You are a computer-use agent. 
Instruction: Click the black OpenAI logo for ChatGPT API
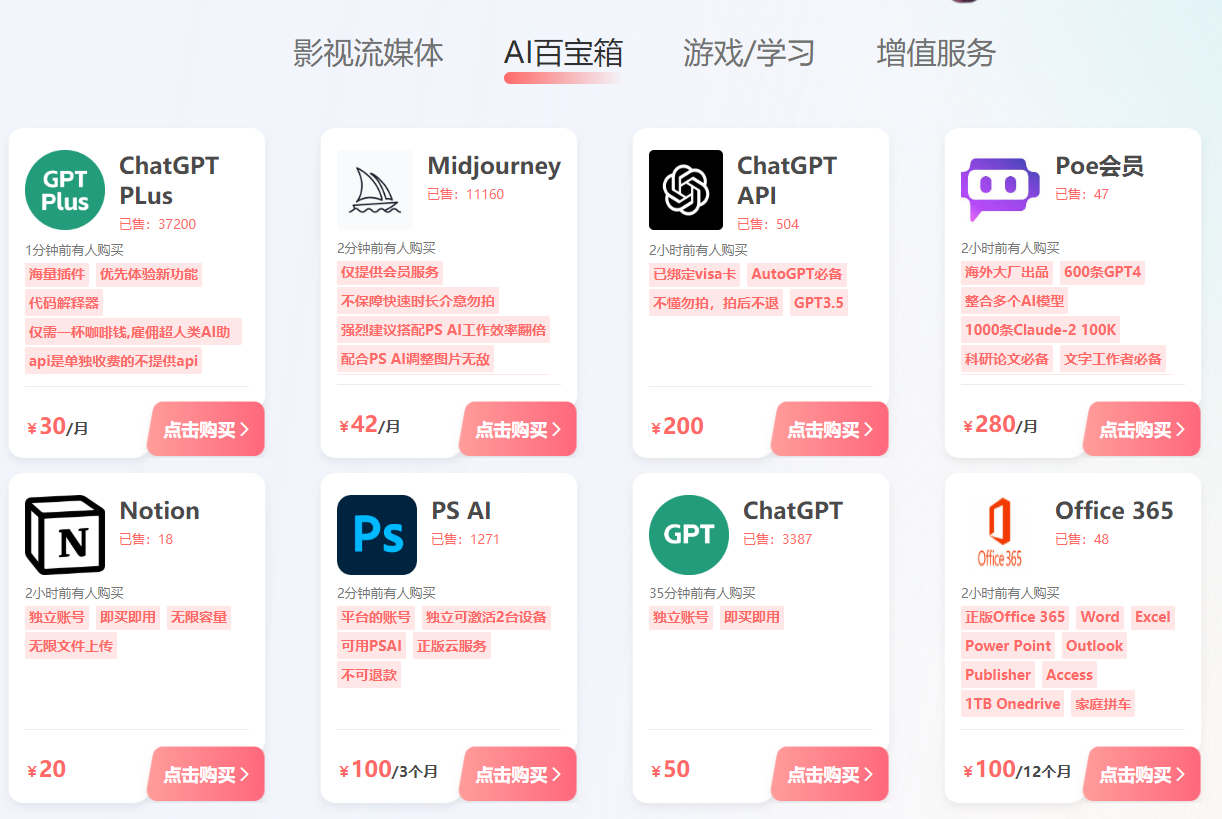686,190
